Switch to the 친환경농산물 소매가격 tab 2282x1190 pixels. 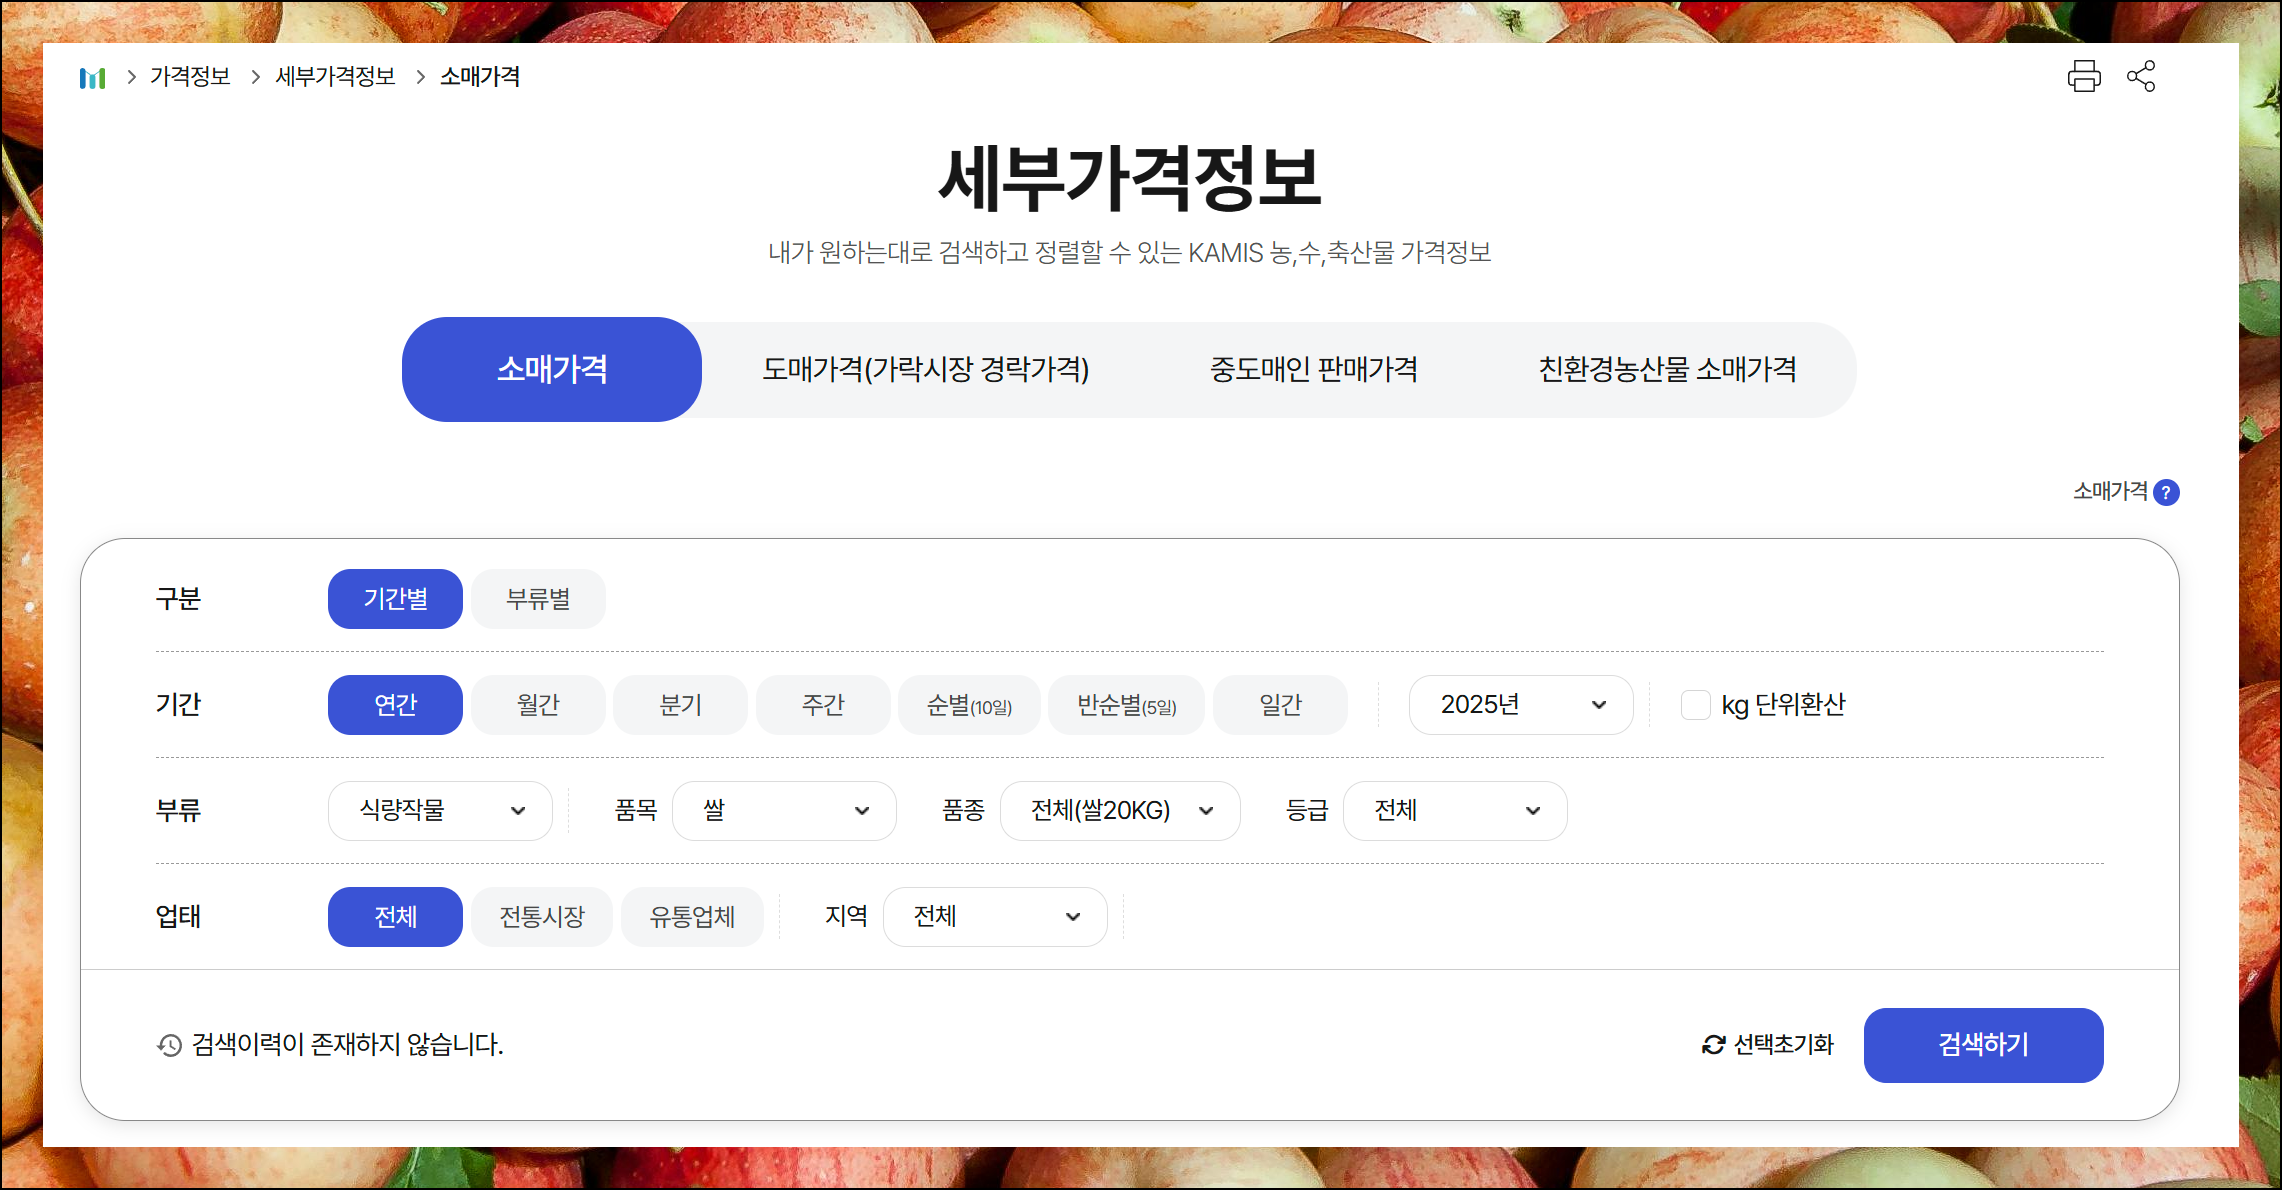(1667, 370)
